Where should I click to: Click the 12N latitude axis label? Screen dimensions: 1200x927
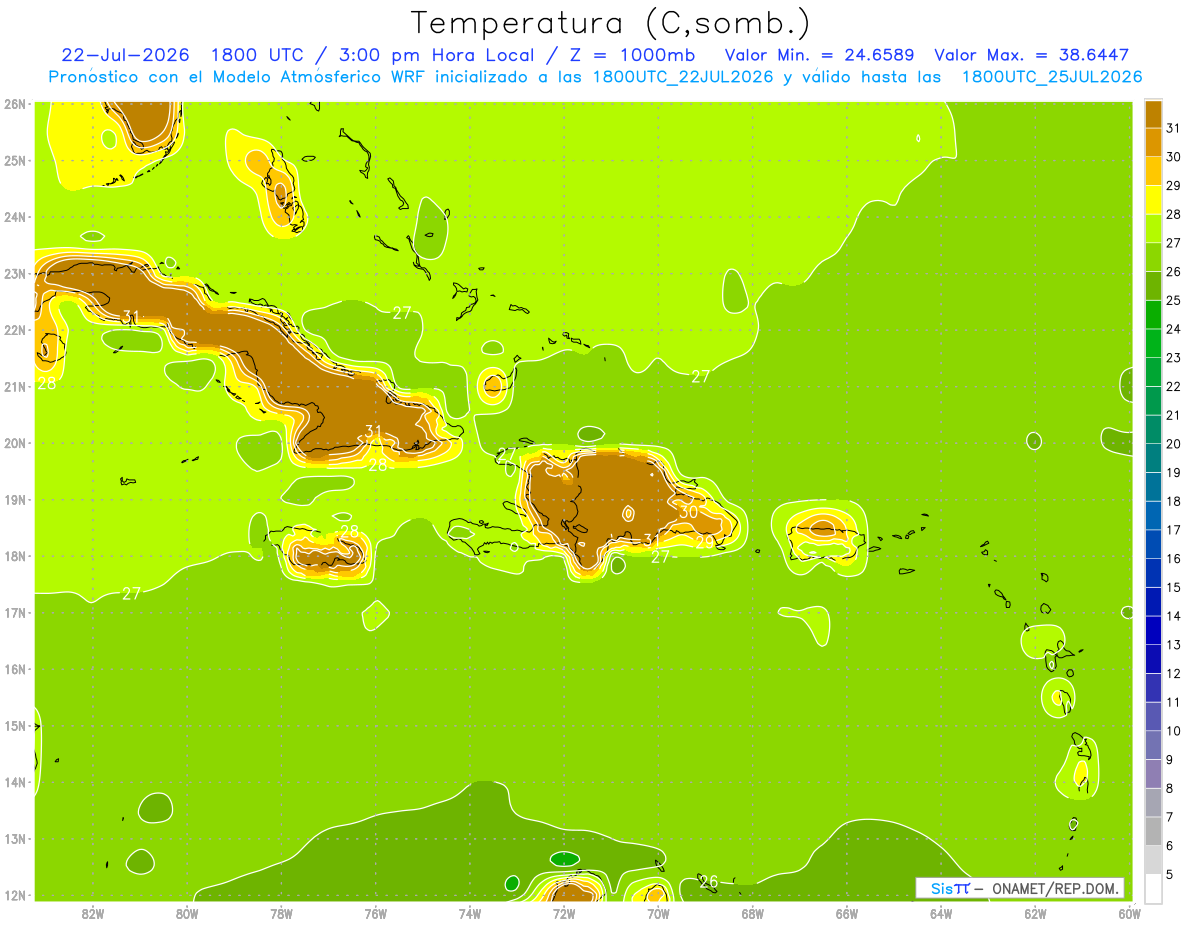pyautogui.click(x=14, y=895)
